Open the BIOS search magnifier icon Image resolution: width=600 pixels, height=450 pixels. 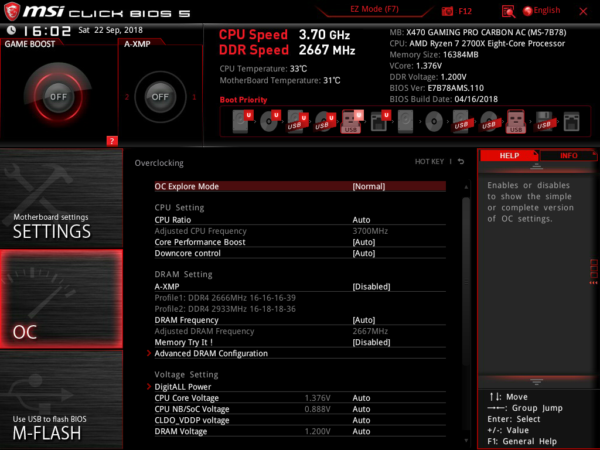click(508, 11)
